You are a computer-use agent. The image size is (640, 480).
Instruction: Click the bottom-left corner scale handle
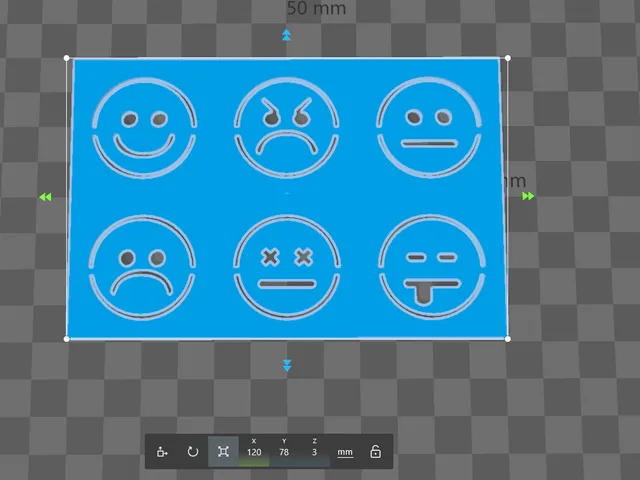click(67, 339)
